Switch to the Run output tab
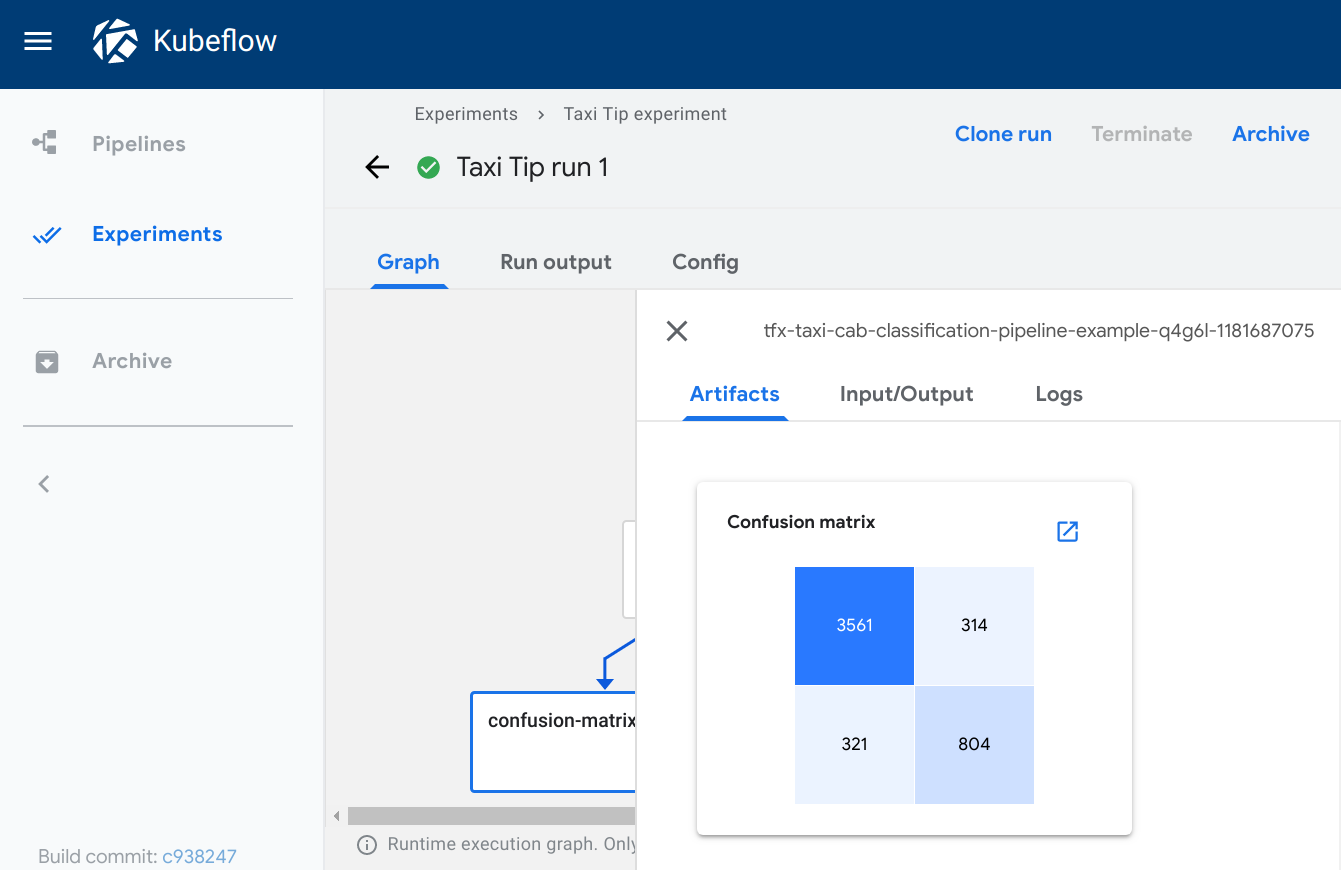 click(555, 262)
